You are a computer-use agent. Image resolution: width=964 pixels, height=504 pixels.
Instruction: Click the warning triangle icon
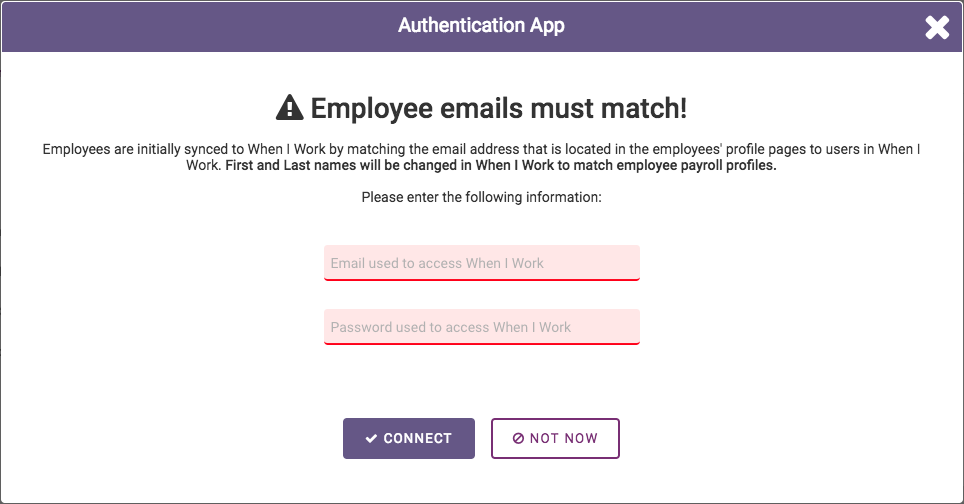click(x=290, y=108)
